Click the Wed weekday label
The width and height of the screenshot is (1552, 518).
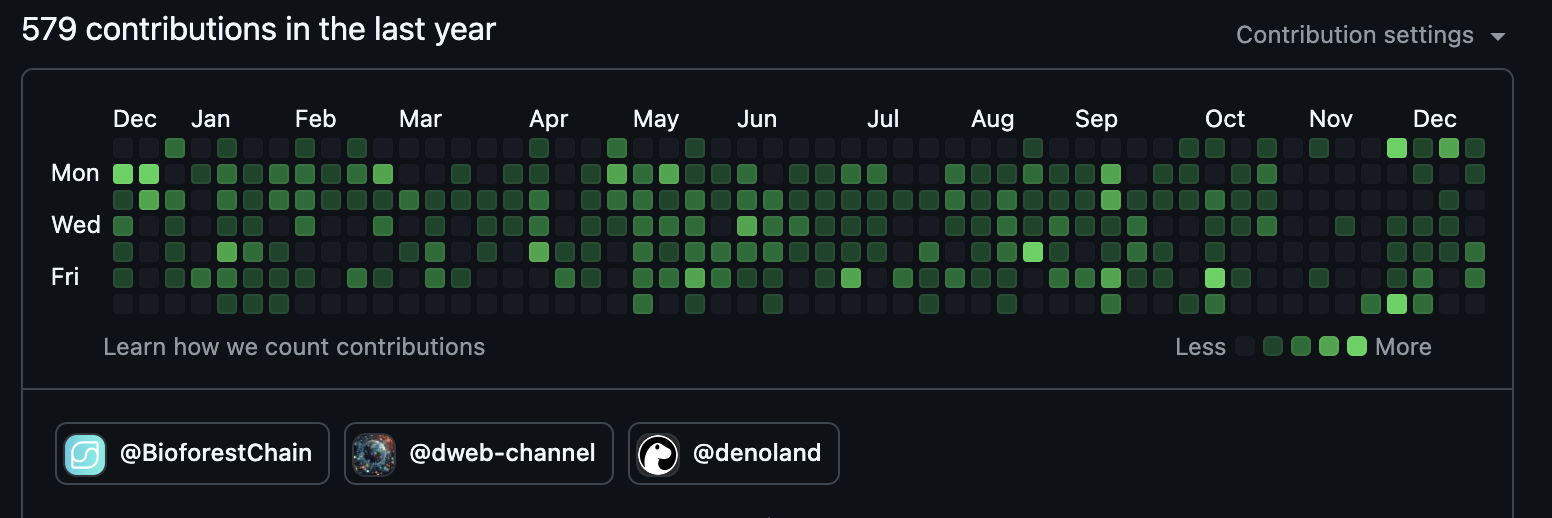tap(76, 224)
